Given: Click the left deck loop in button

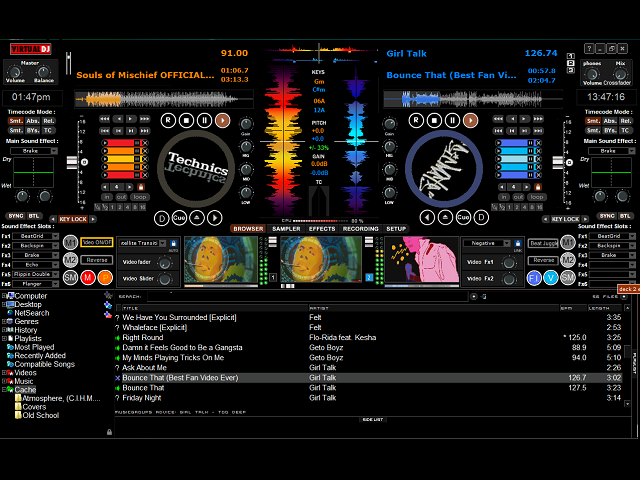Looking at the screenshot, I should [x=107, y=197].
